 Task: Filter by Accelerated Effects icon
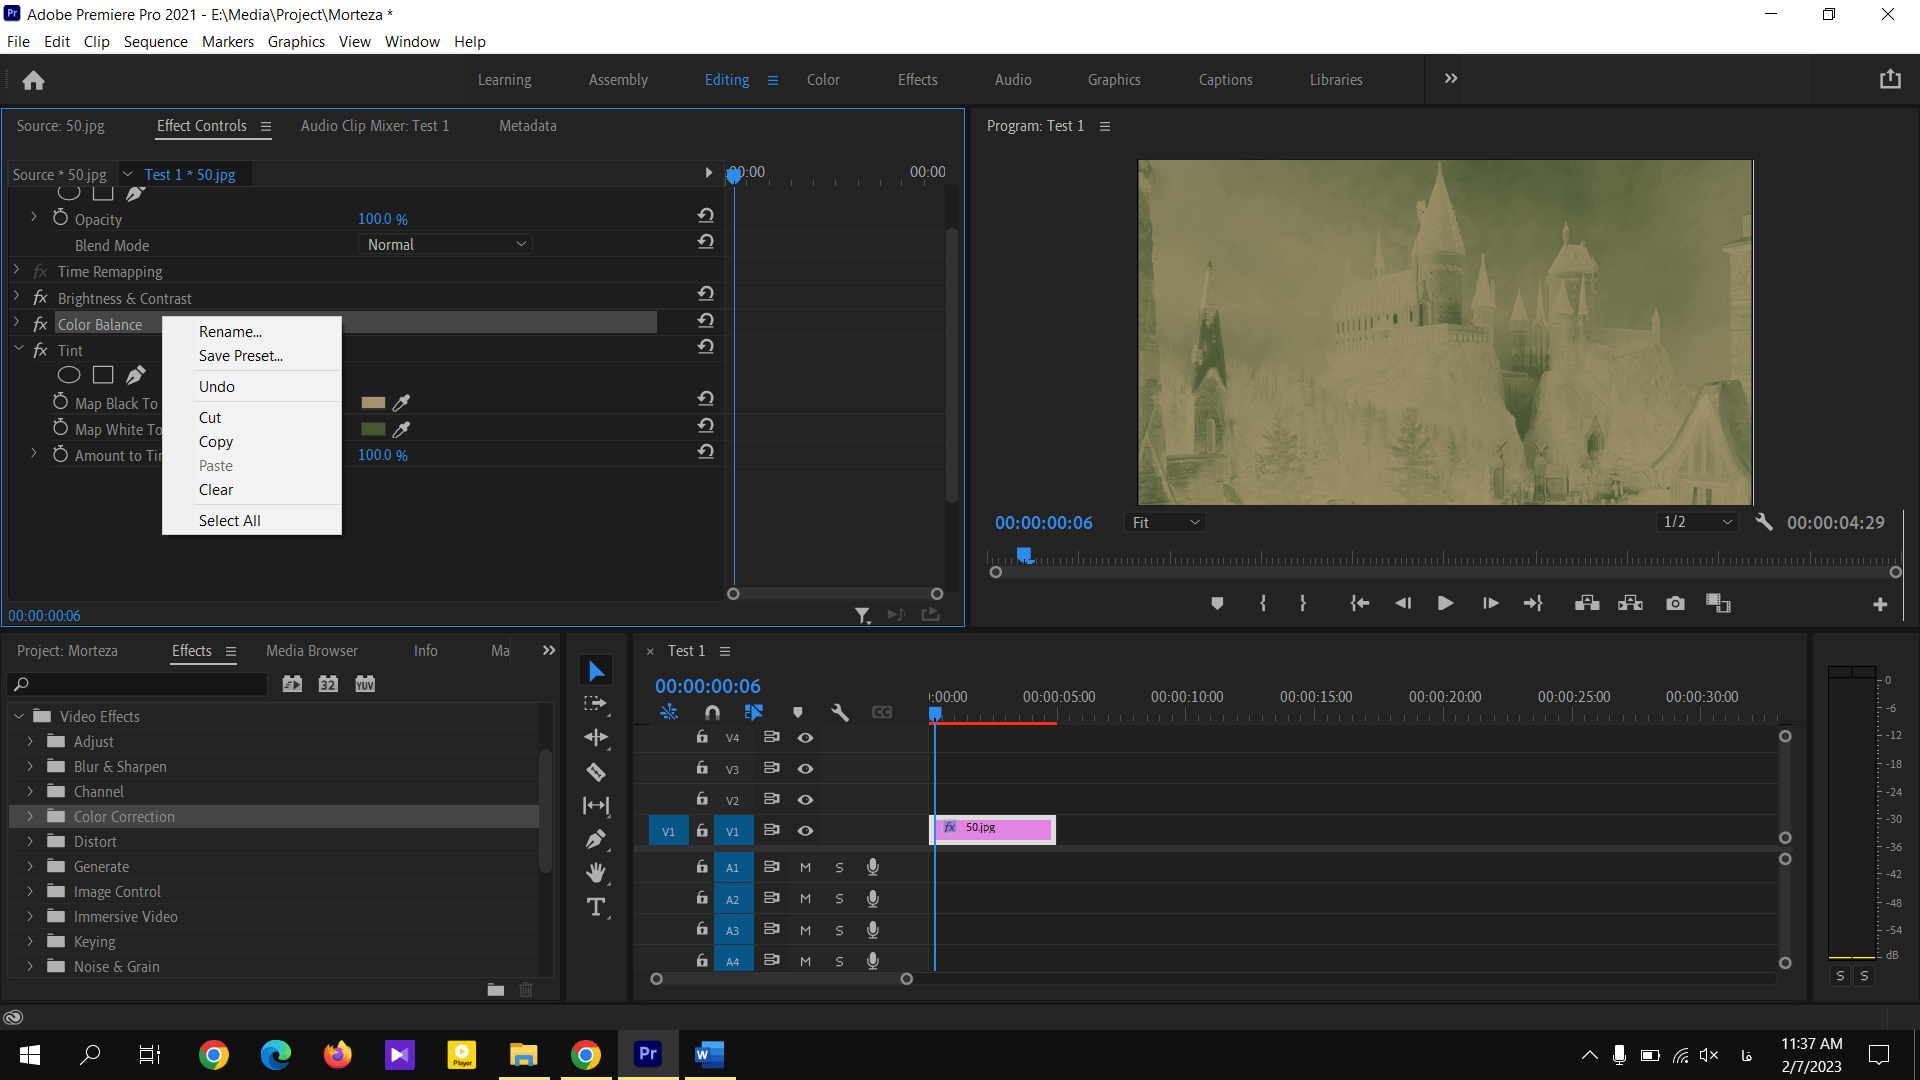point(292,684)
